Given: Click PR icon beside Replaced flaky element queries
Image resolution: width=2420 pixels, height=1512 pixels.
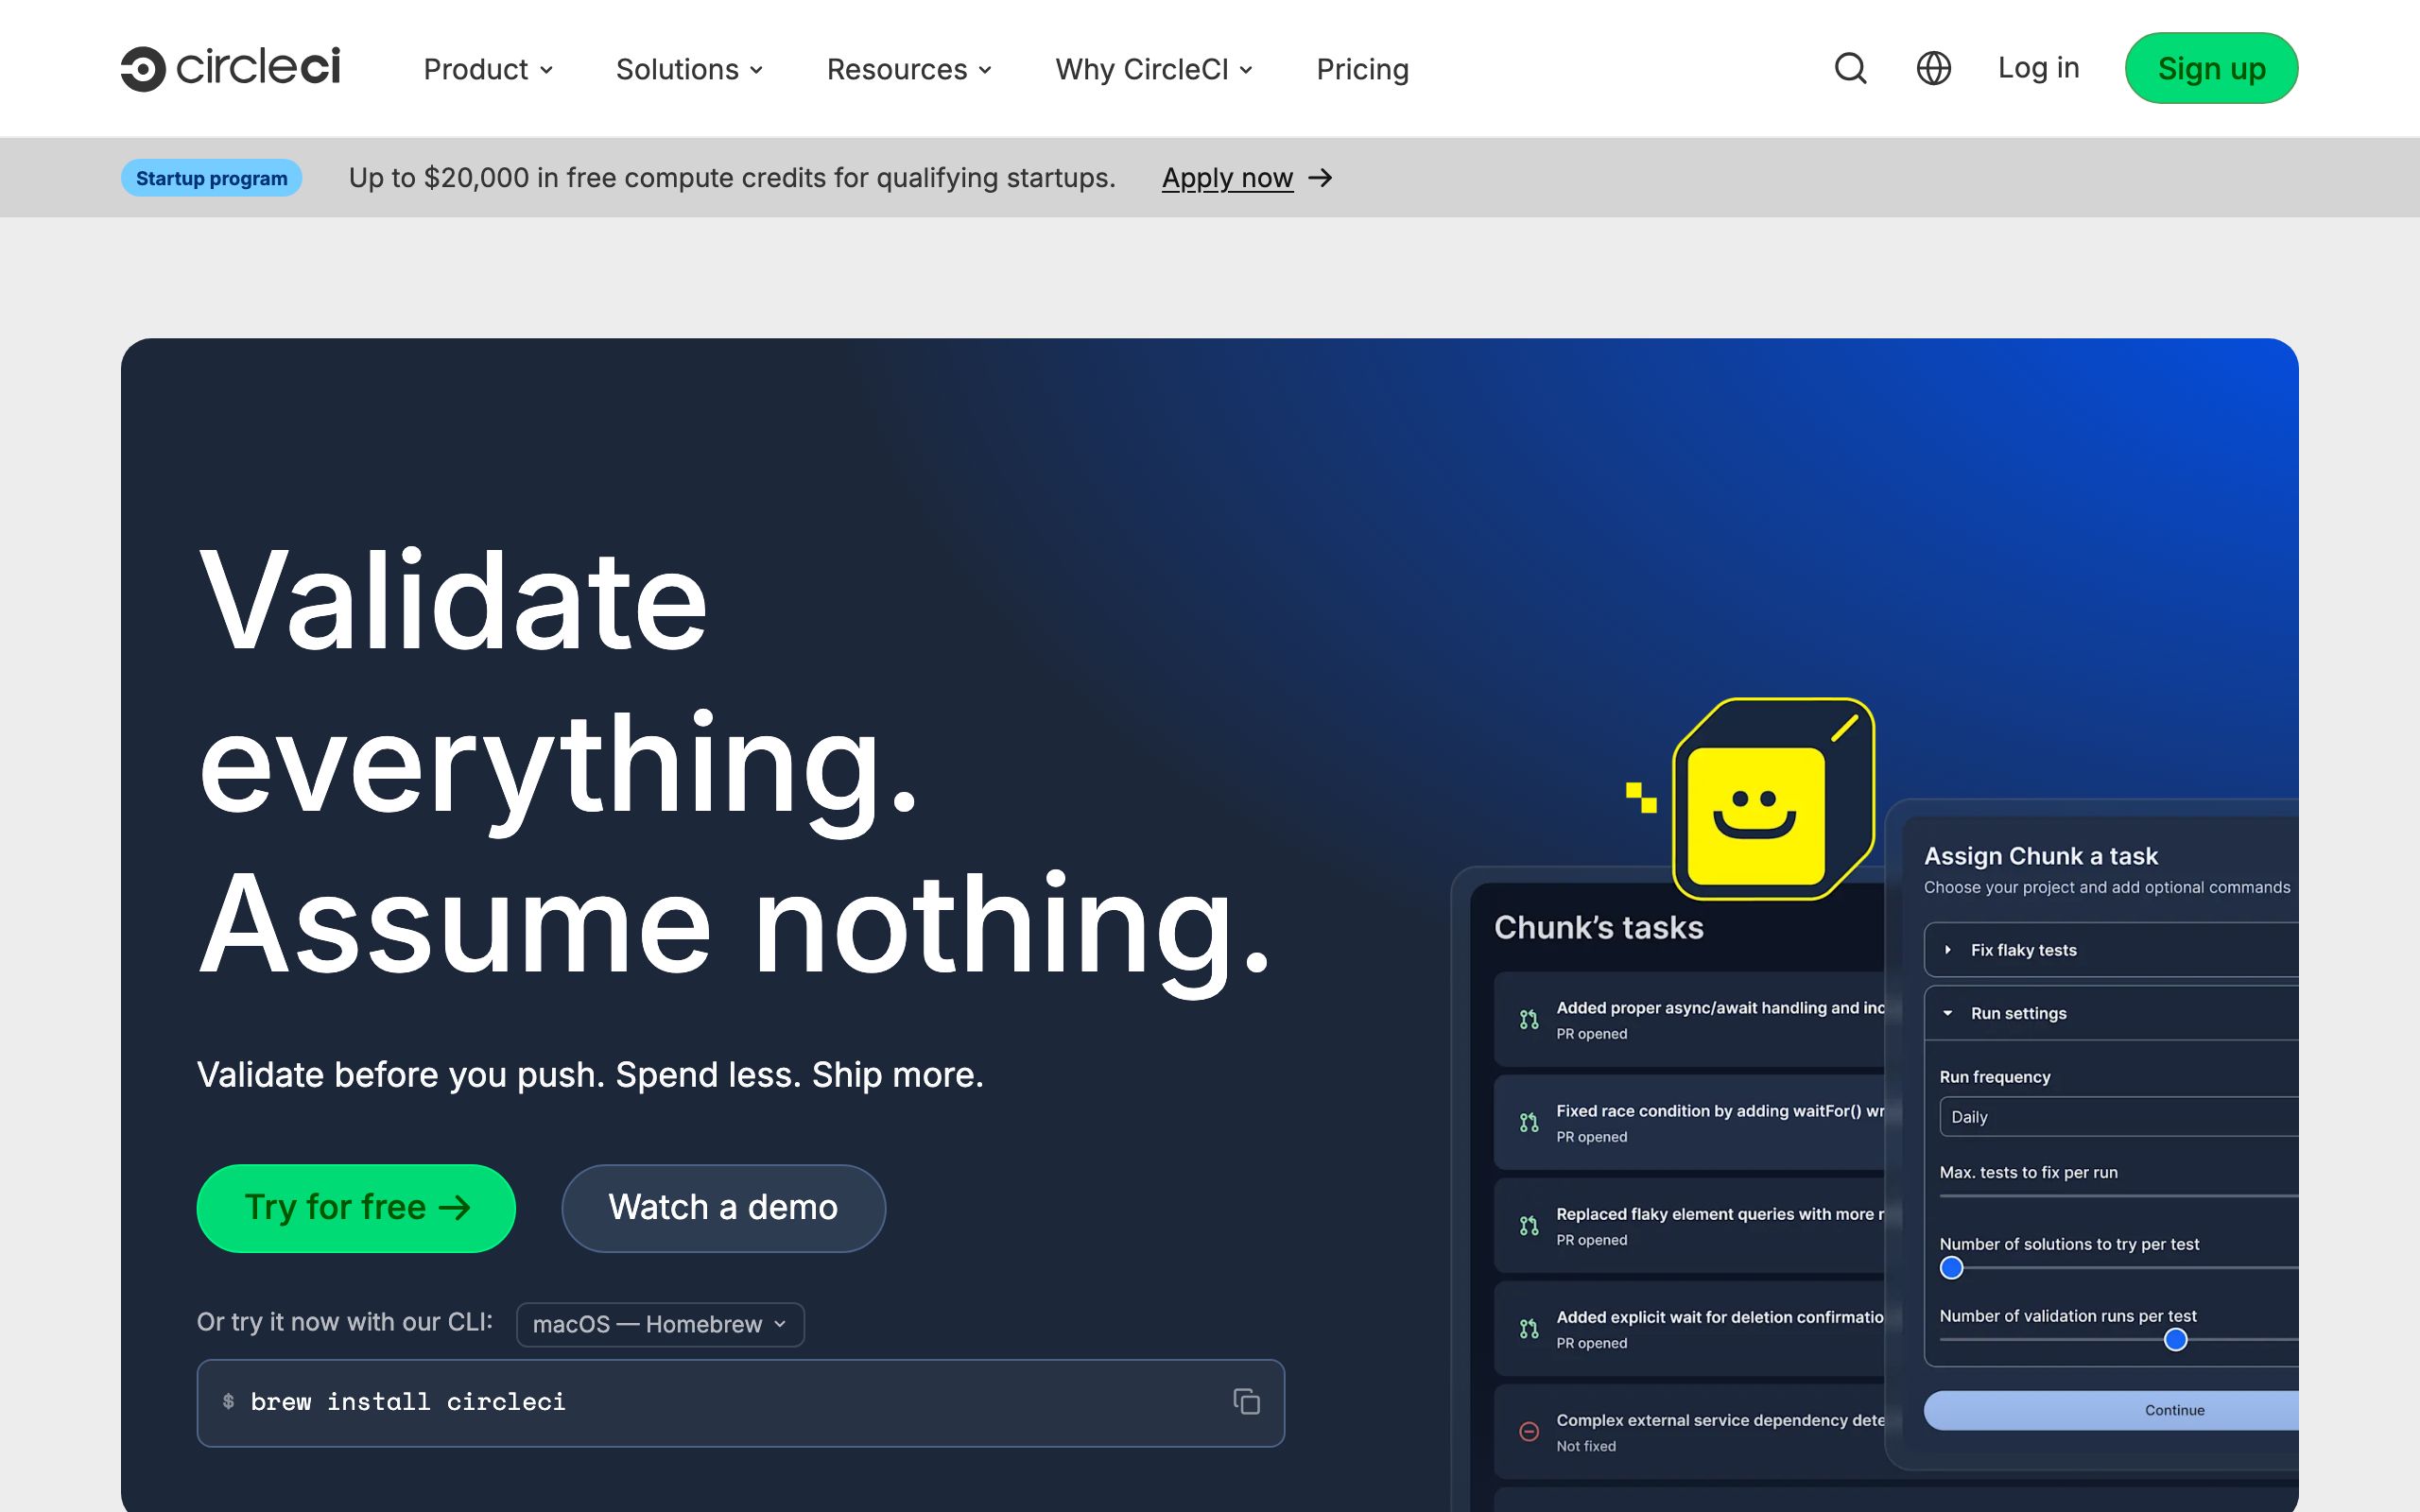Looking at the screenshot, I should pyautogui.click(x=1529, y=1225).
